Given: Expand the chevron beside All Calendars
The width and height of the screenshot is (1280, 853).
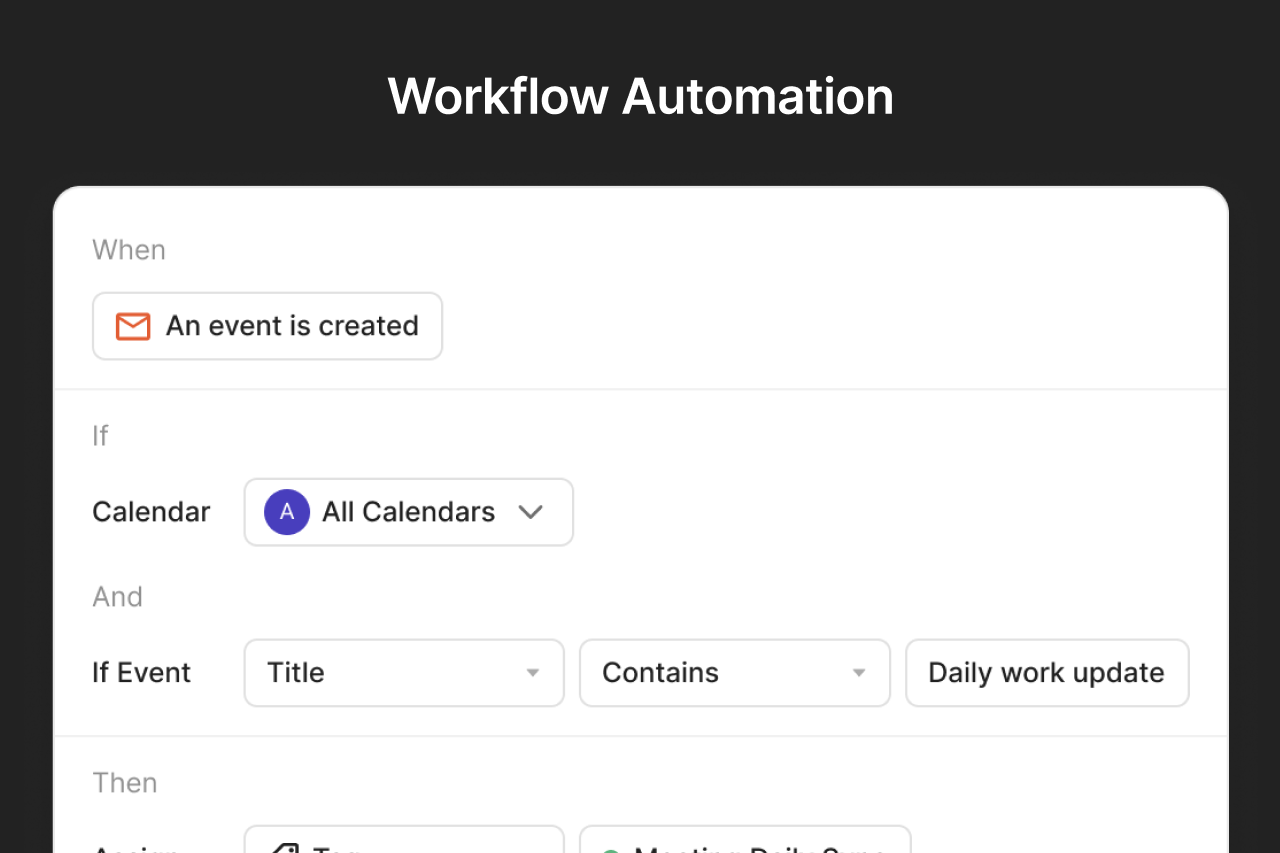Looking at the screenshot, I should [531, 512].
